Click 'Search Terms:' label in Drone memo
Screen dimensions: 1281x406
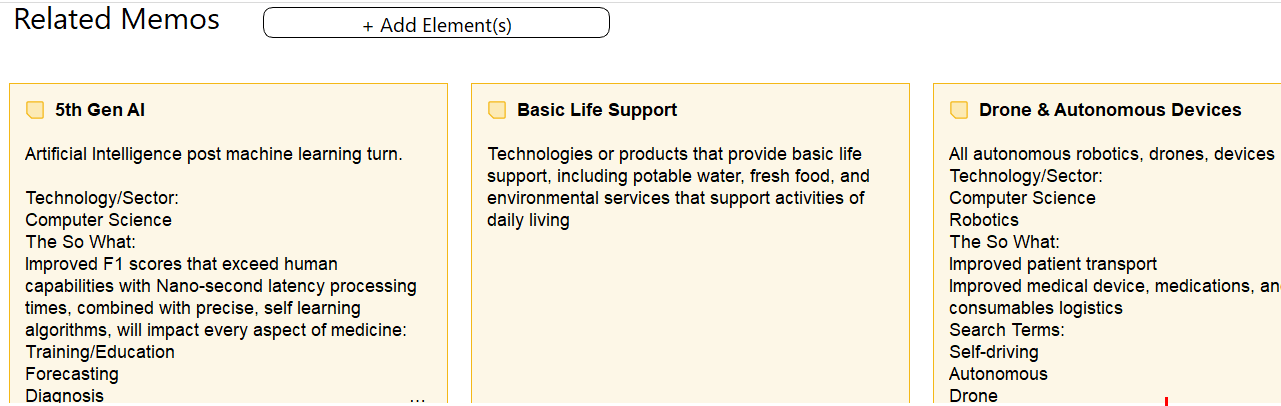point(1007,330)
